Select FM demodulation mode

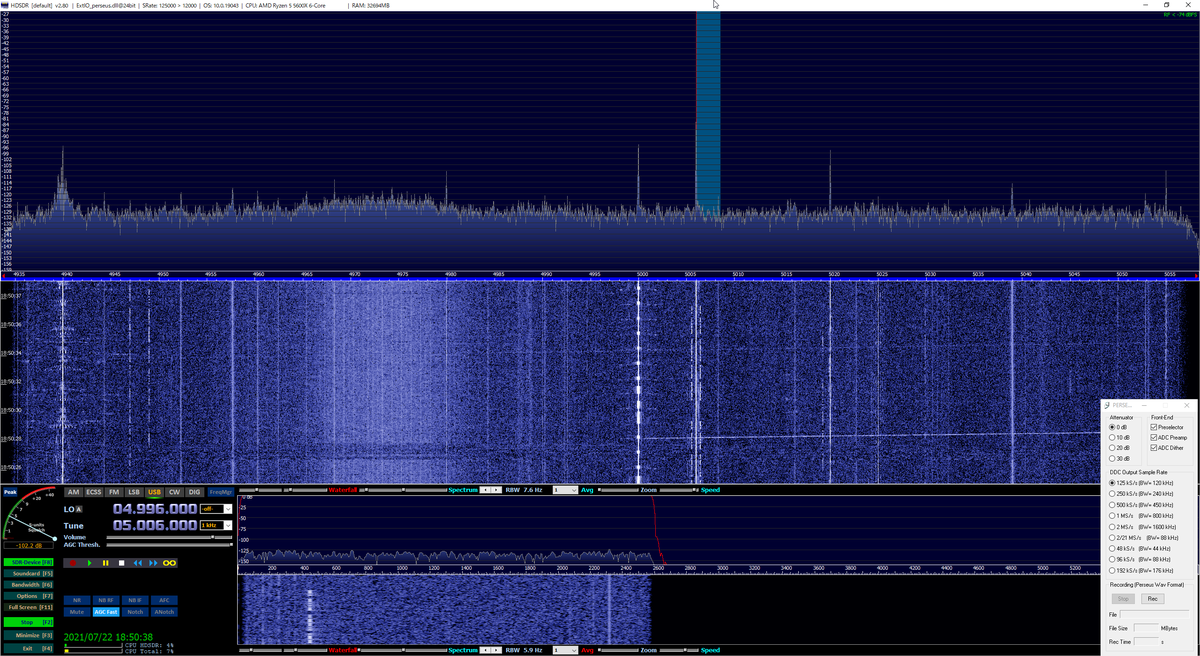[x=114, y=492]
